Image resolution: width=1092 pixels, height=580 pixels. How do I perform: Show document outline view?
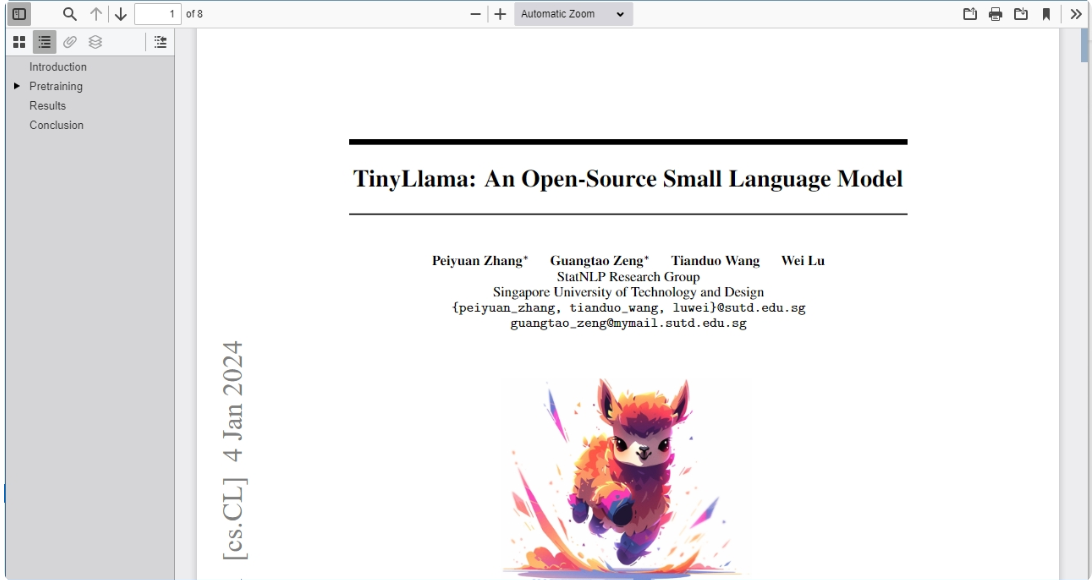coord(45,42)
